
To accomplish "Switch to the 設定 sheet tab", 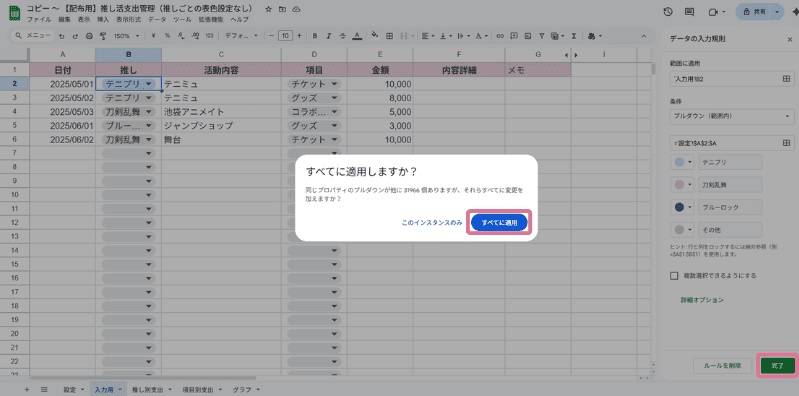I will (70, 389).
